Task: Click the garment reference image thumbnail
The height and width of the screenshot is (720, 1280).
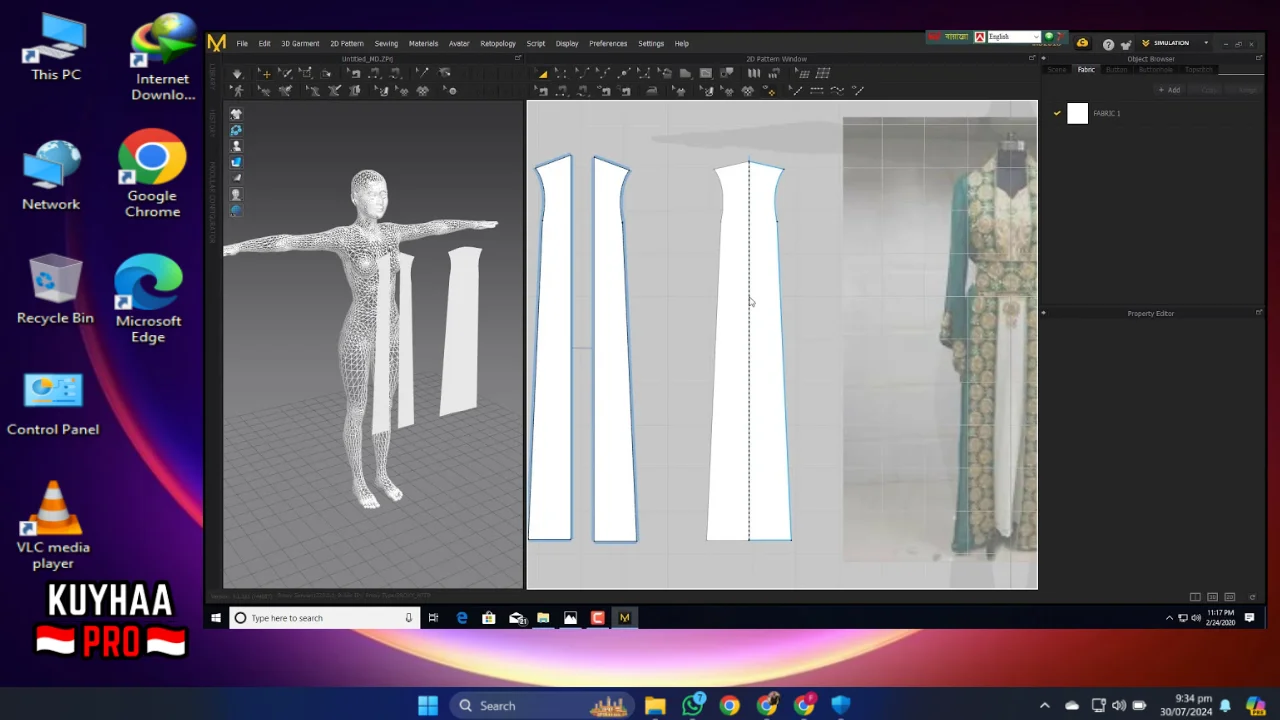Action: point(940,340)
